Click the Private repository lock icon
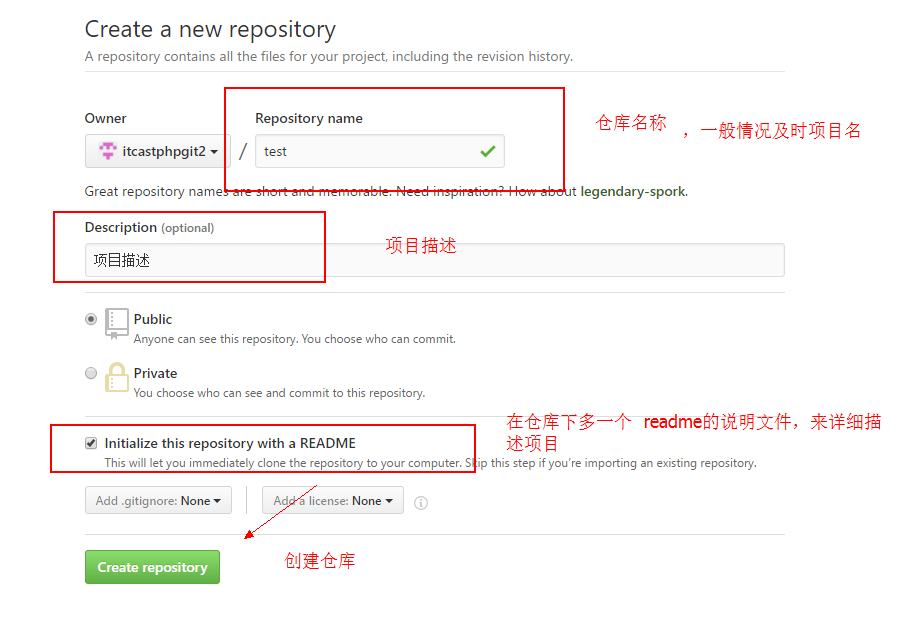Screen dimensions: 899x618 tap(116, 377)
